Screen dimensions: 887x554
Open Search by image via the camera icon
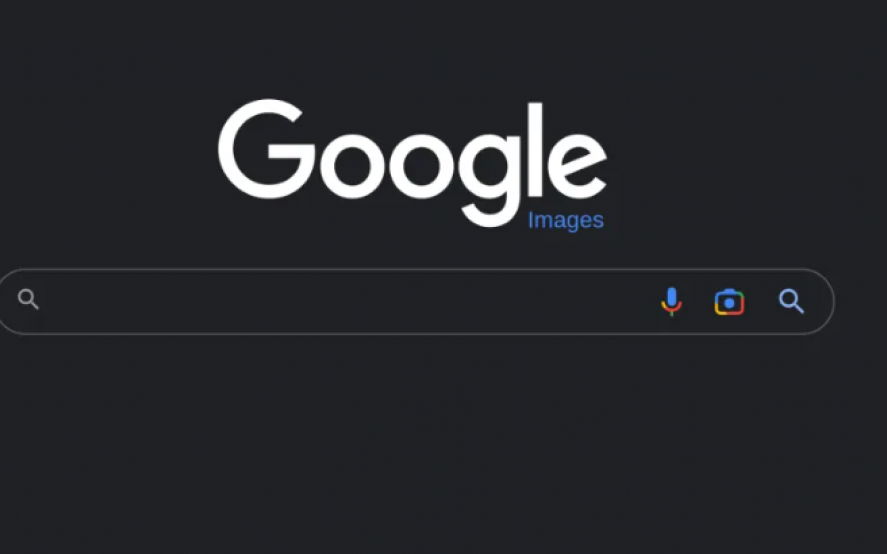click(729, 302)
